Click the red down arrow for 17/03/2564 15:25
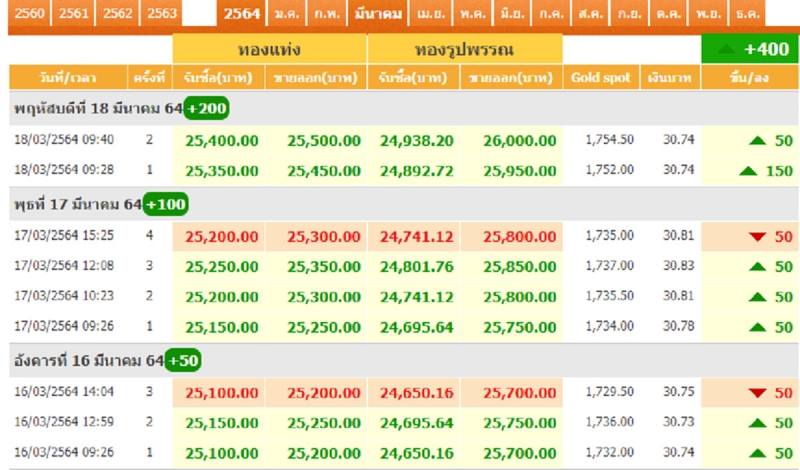This screenshot has width=800, height=470. coord(756,236)
